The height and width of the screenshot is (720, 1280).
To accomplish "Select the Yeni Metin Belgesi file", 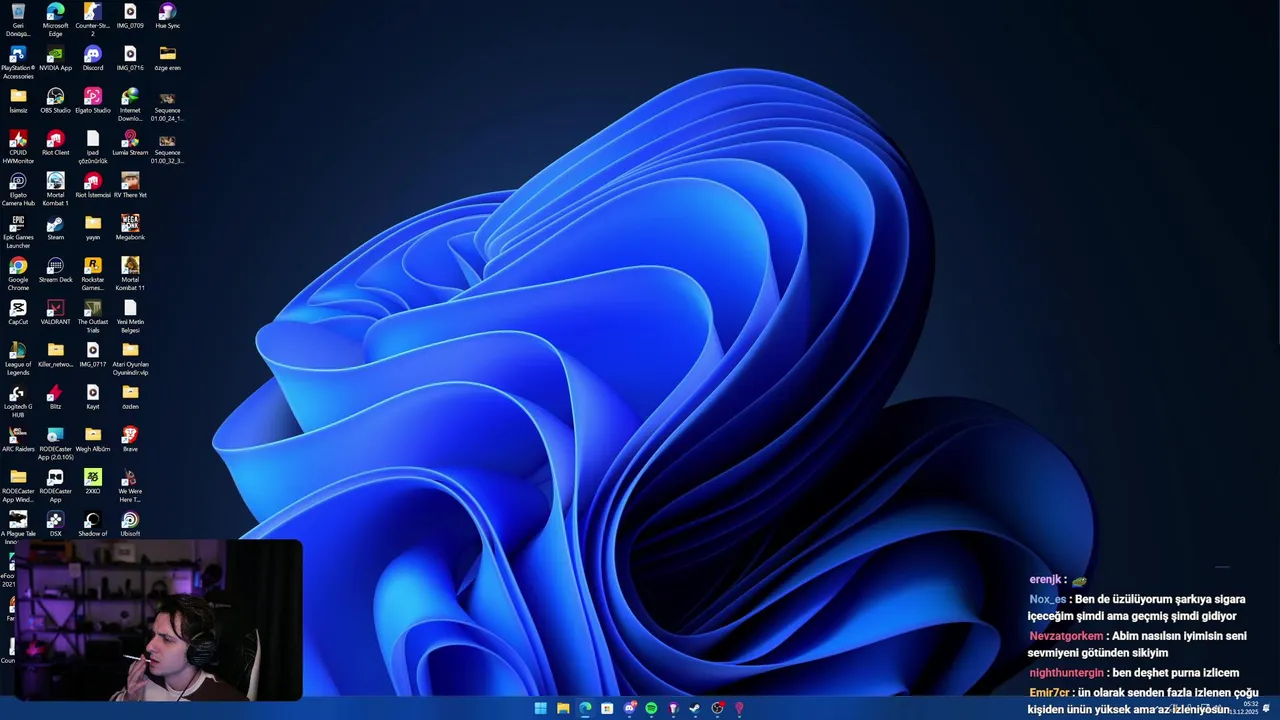I will (x=130, y=316).
